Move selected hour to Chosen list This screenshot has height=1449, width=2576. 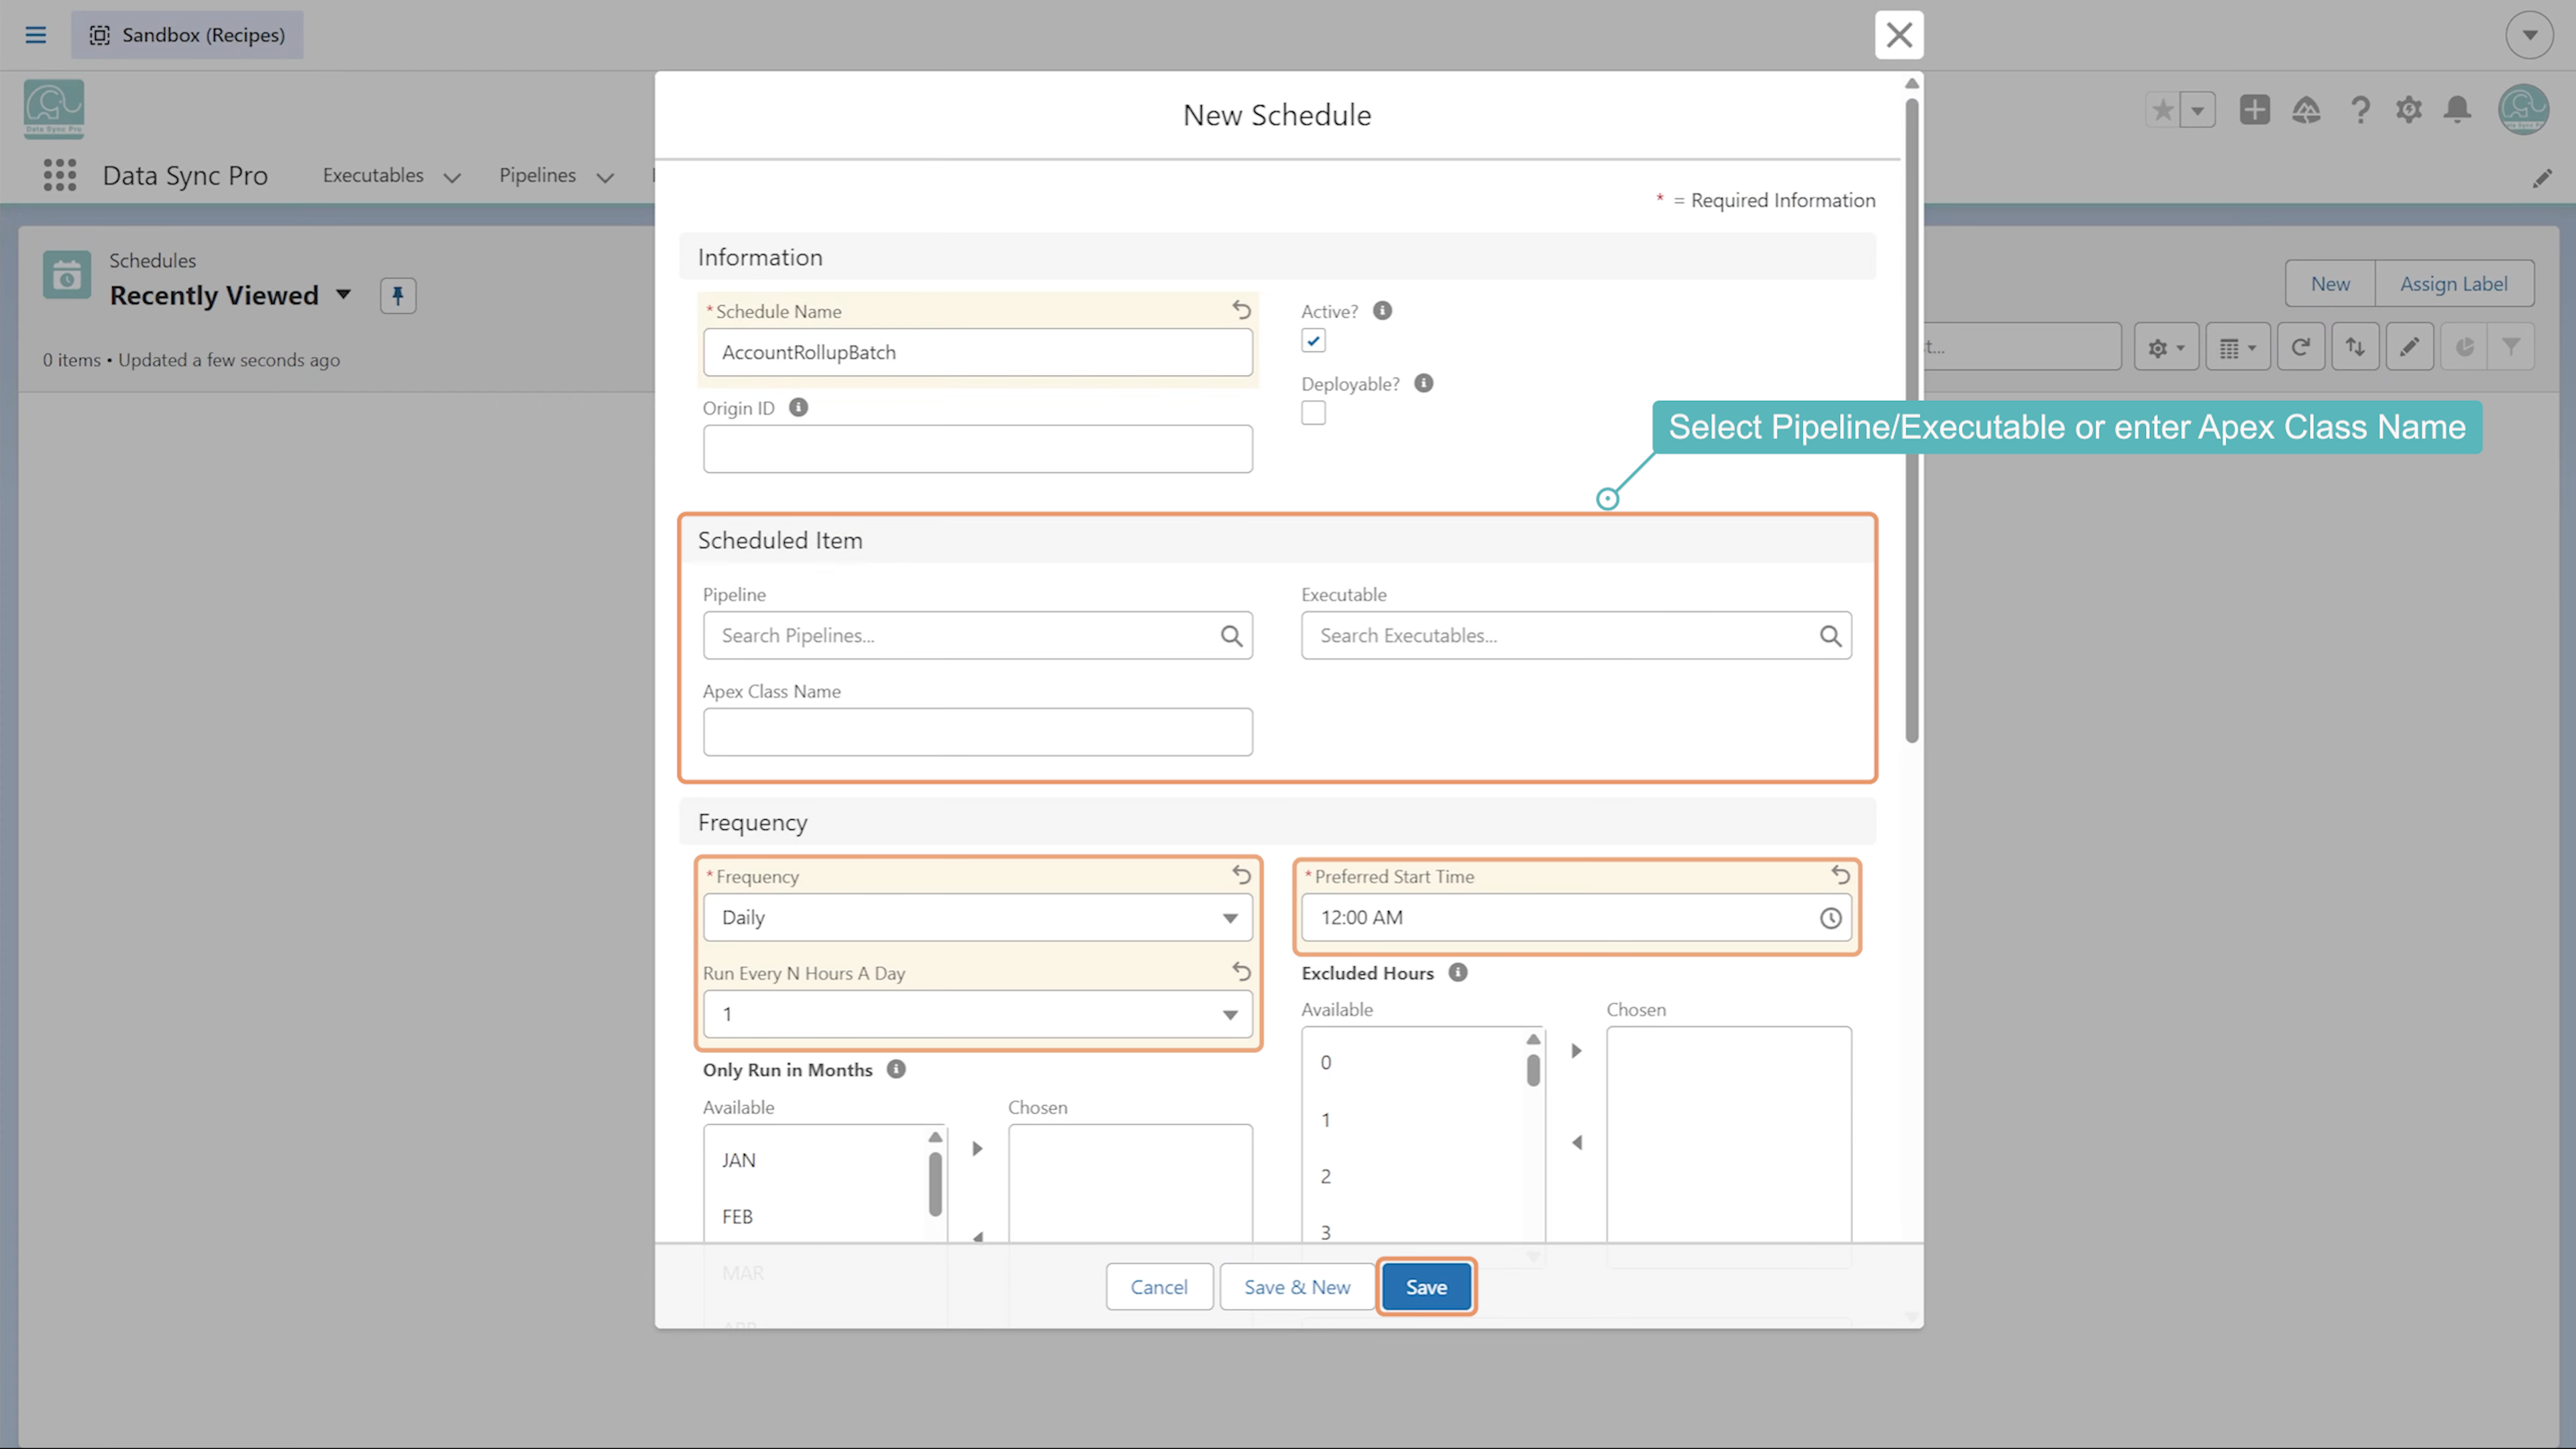click(x=1576, y=1051)
